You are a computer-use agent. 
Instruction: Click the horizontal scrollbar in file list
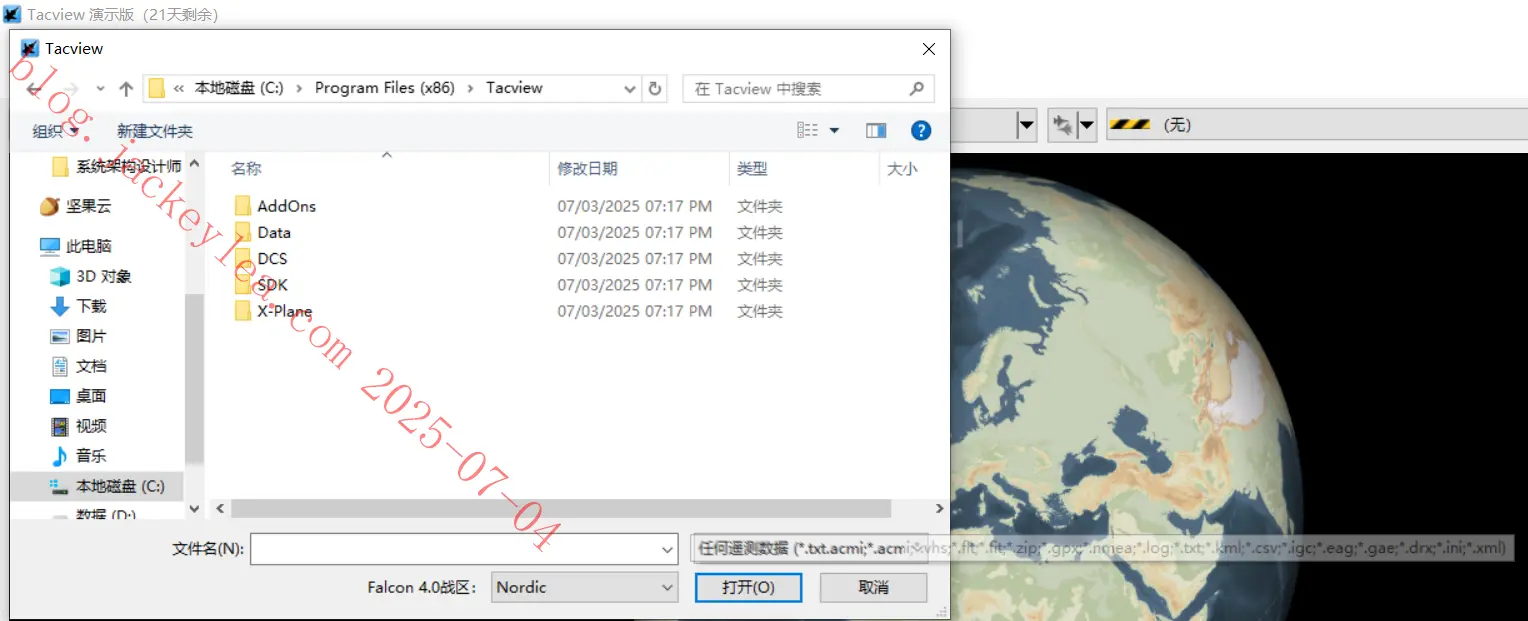(561, 508)
